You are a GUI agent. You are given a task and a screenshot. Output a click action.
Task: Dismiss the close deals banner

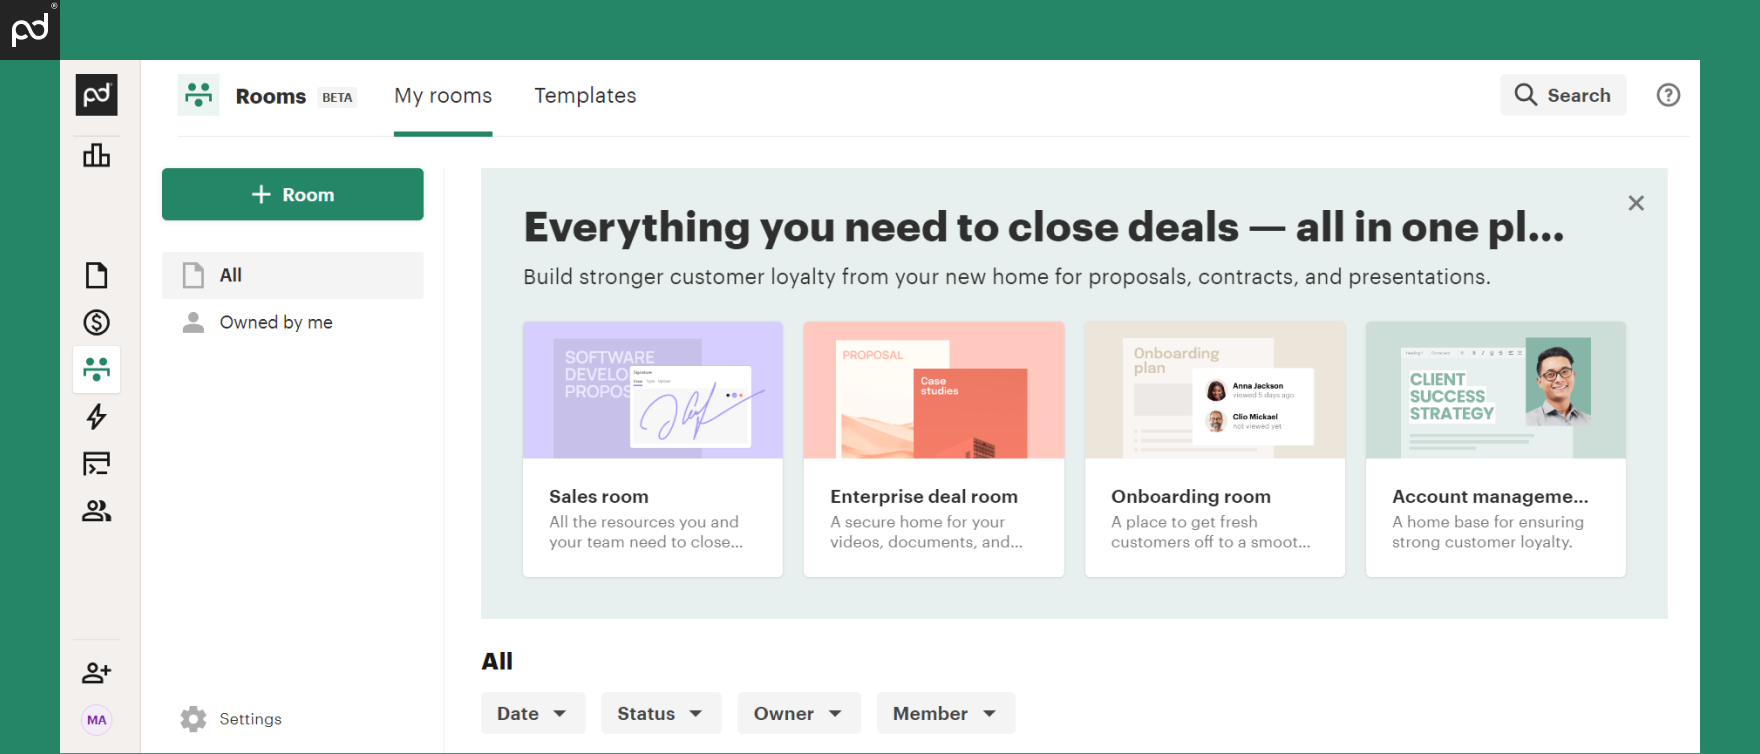click(1636, 203)
